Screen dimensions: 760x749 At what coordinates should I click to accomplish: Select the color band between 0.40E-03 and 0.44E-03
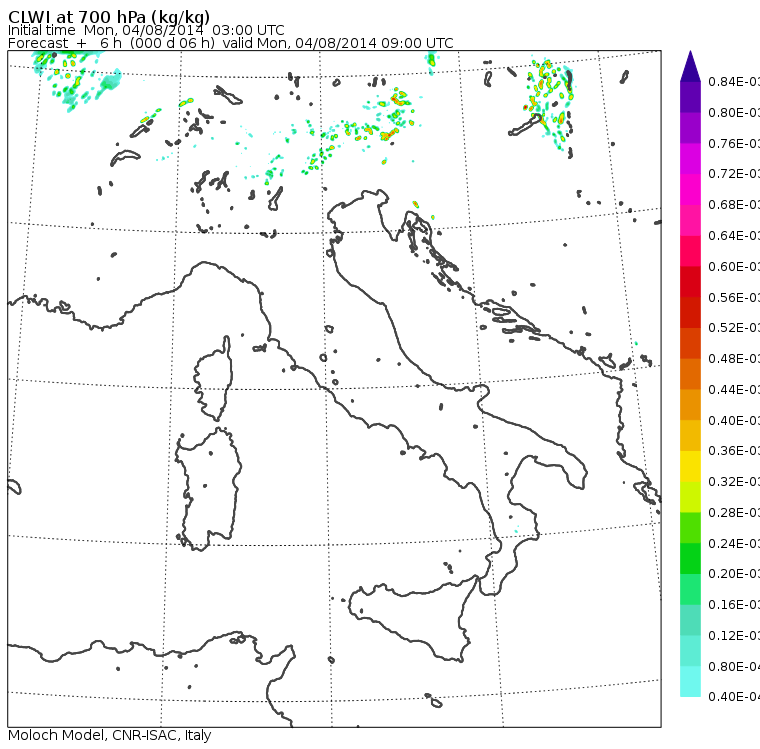(x=690, y=405)
